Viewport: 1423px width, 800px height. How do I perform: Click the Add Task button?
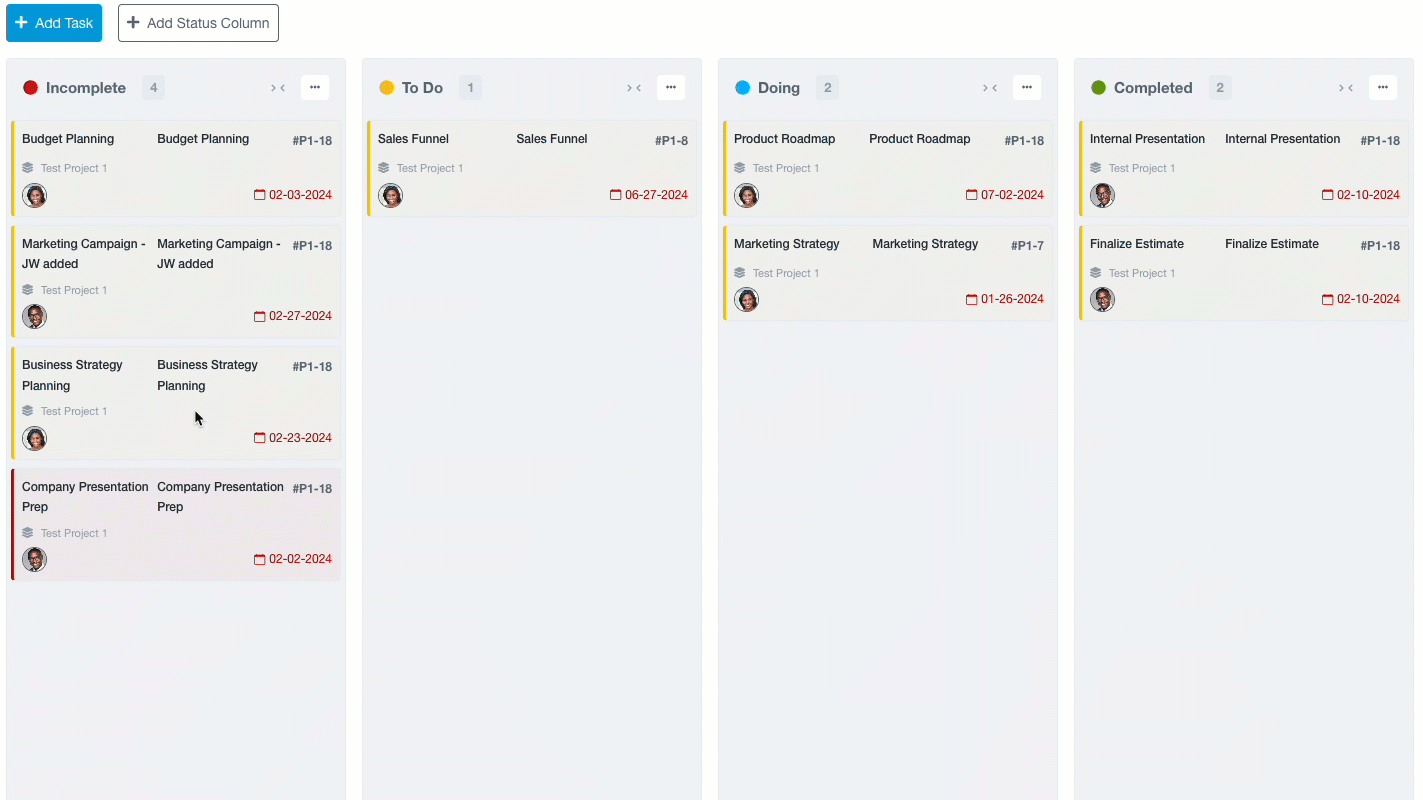(x=54, y=23)
